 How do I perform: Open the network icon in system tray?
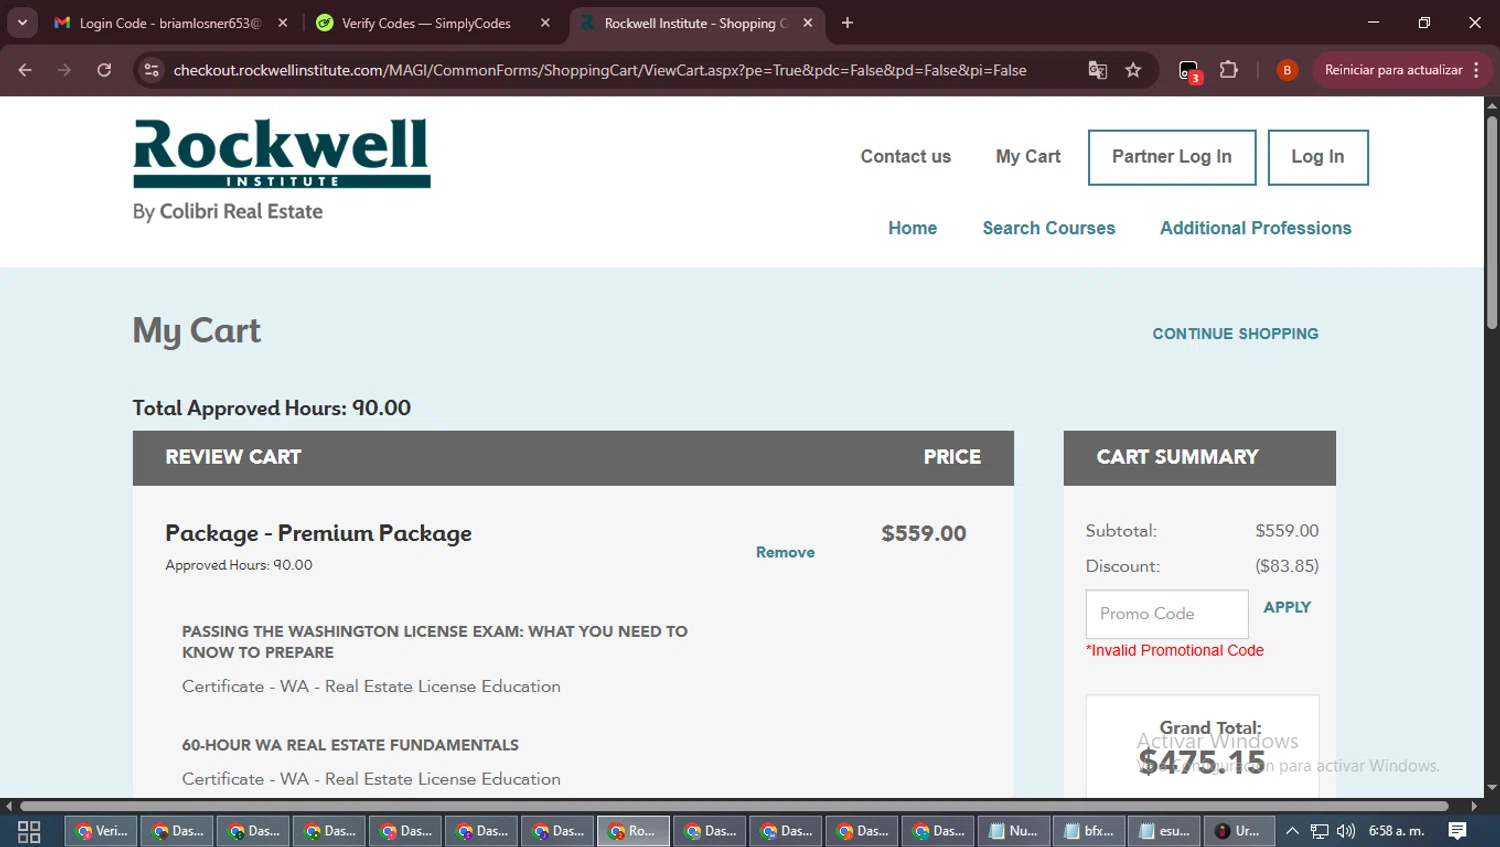click(1320, 831)
